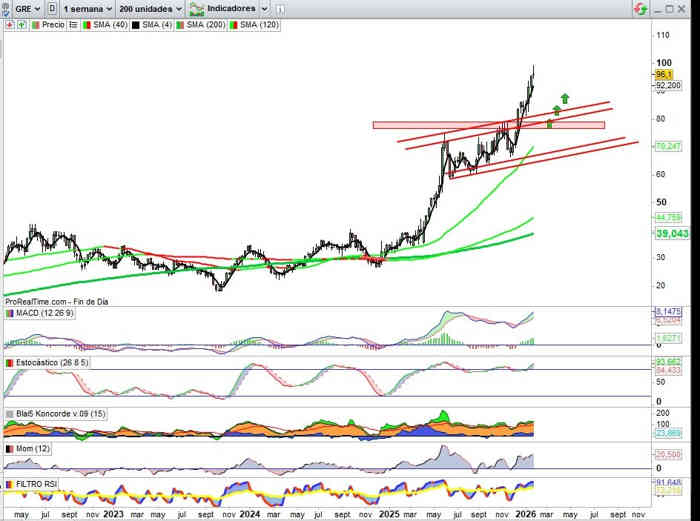Screen dimensions: 700x521
Task: Click the Indicadores chart icon
Action: (196, 9)
